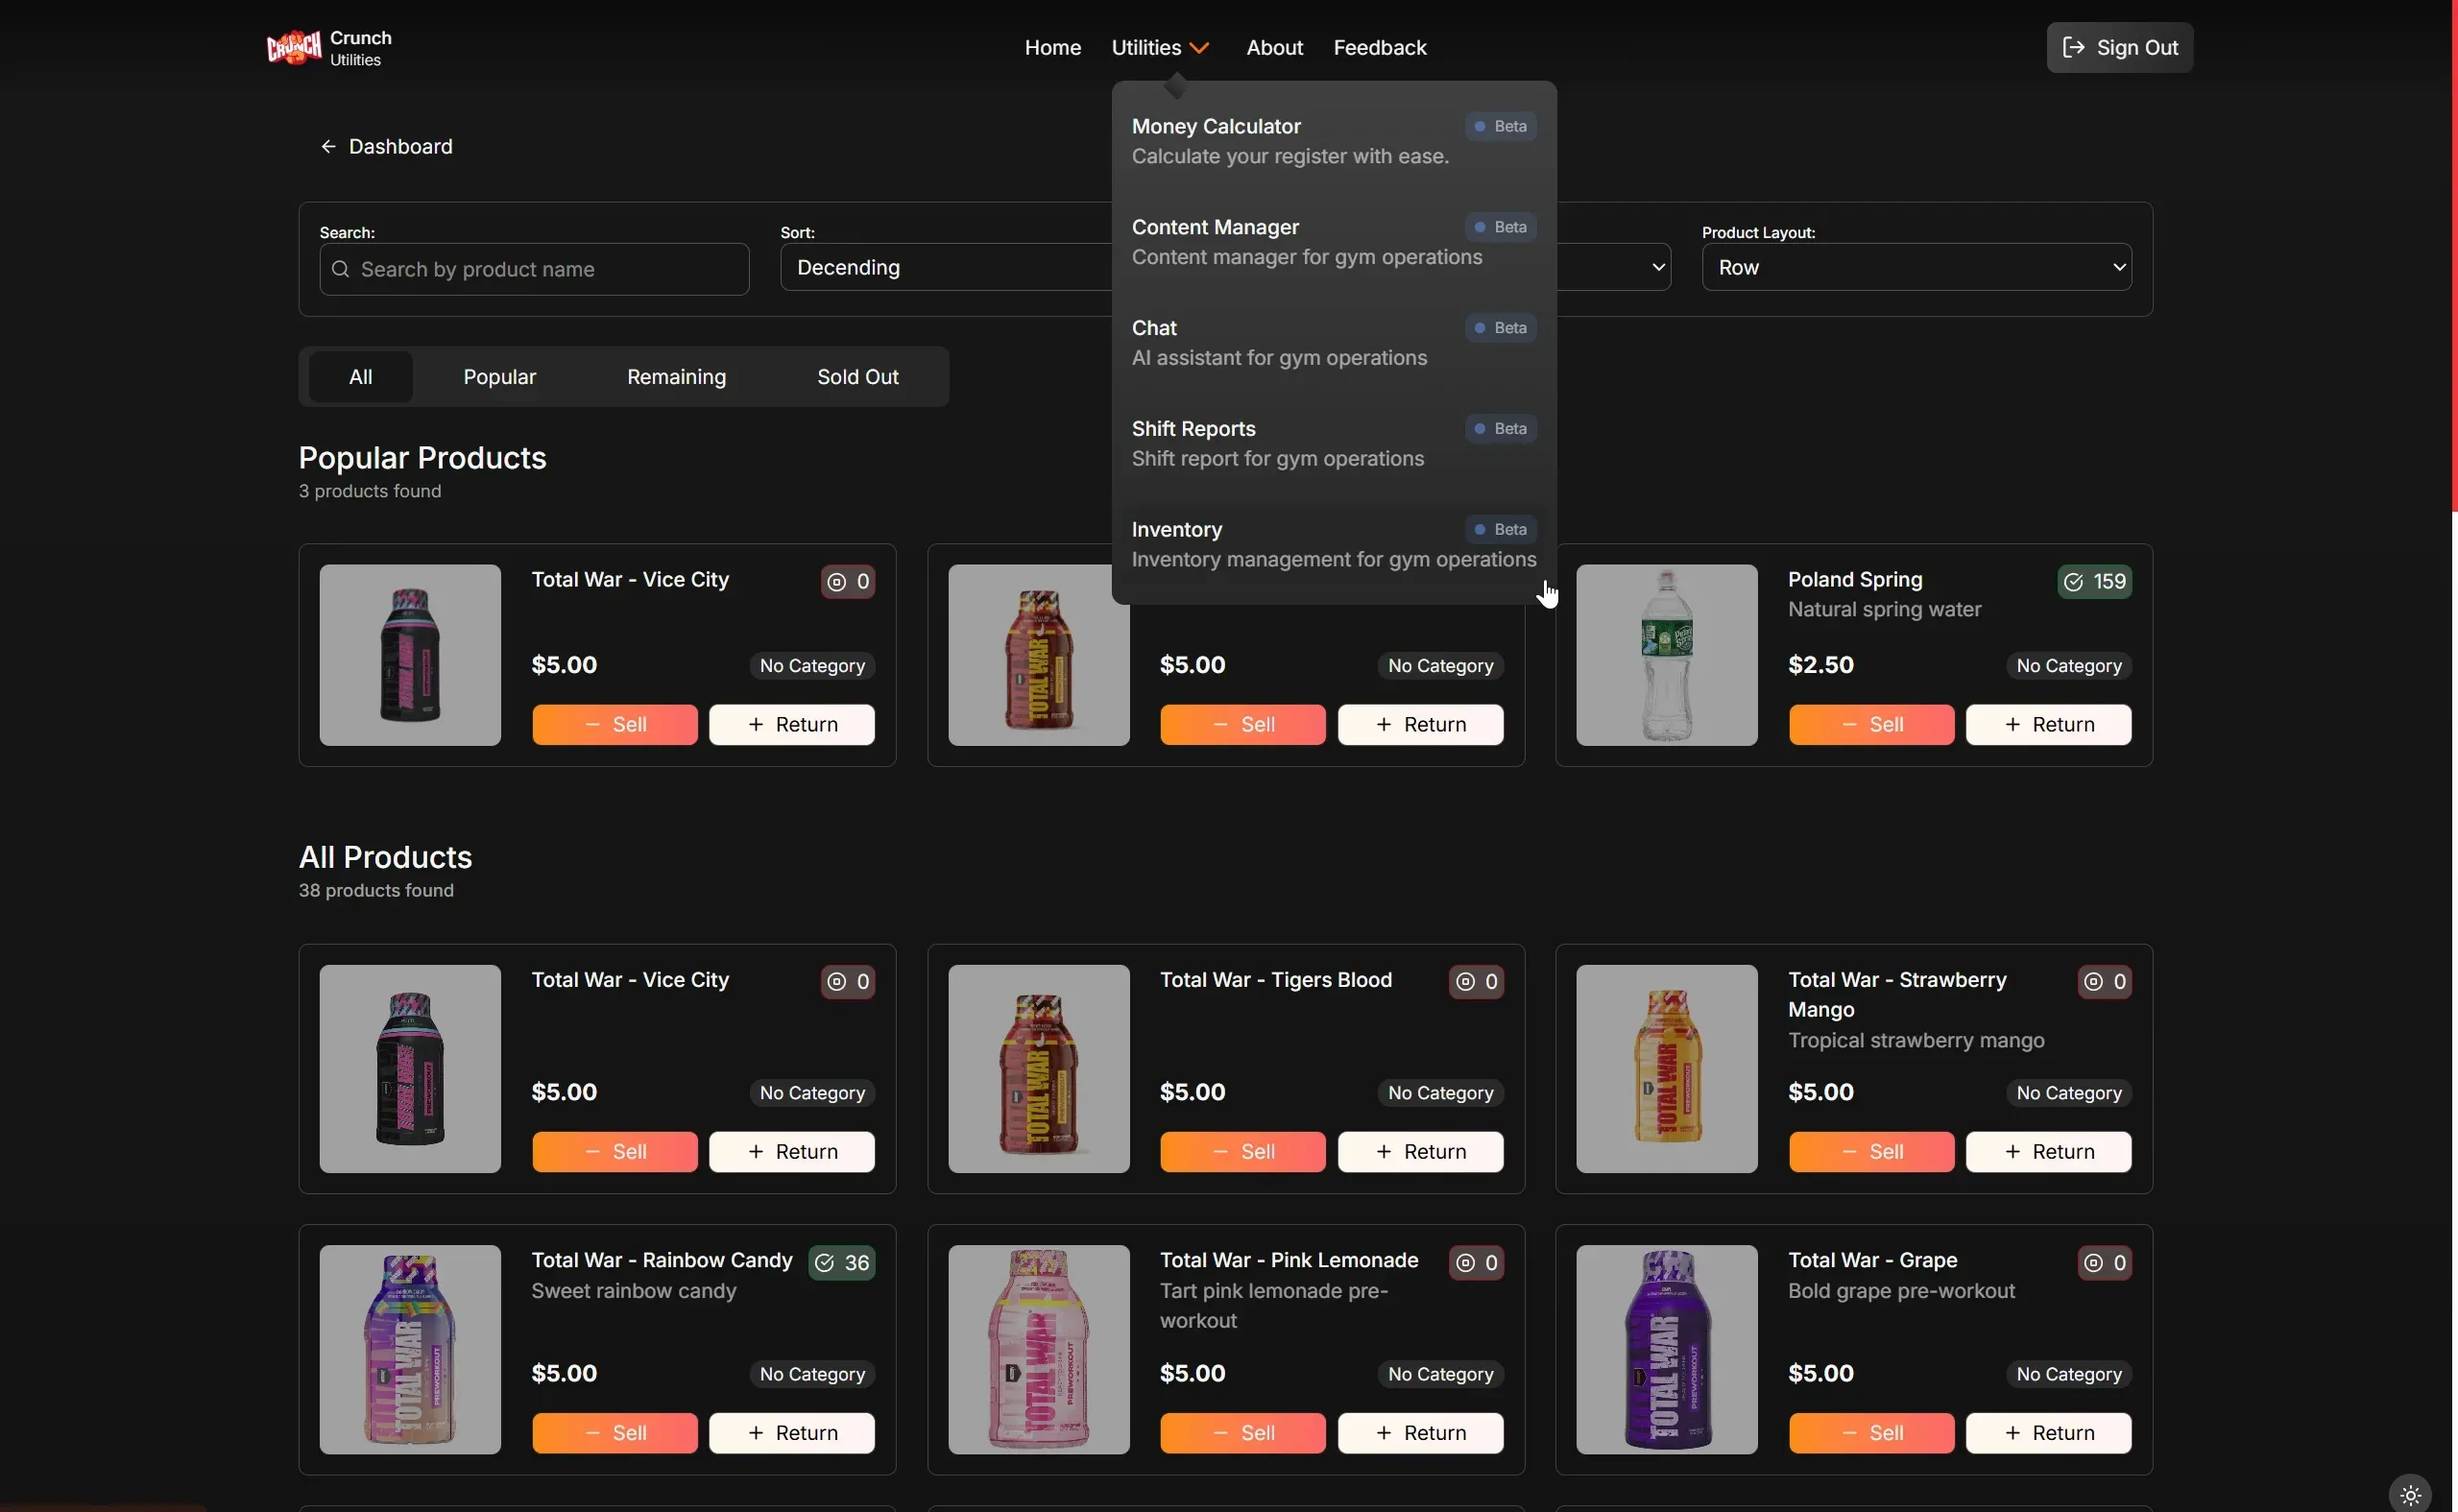Click the Beta badge on Content Manager
The width and height of the screenshot is (2458, 1512).
(x=1500, y=227)
